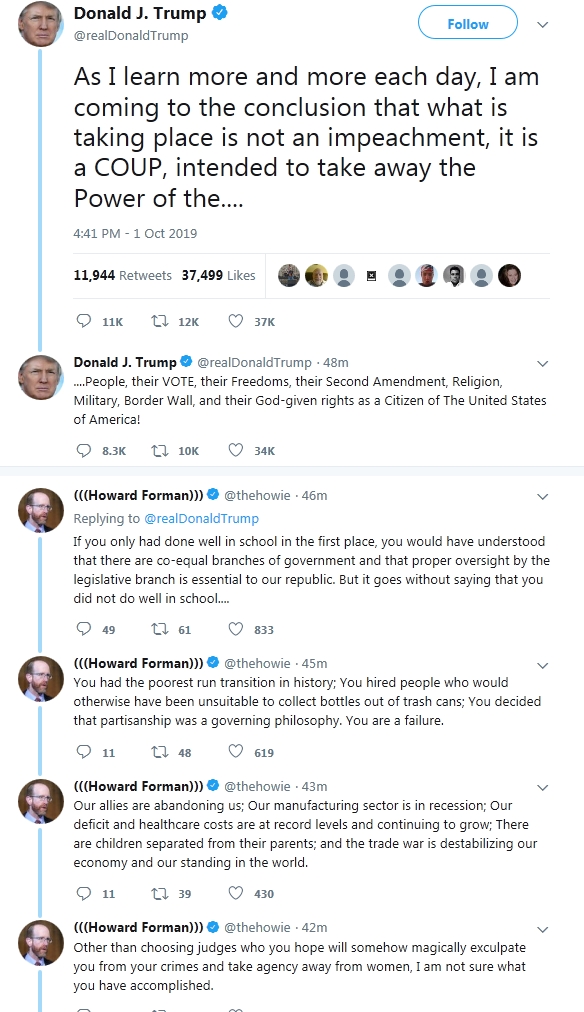The width and height of the screenshot is (584, 1012).
Task: View the 11,944 Retweets list
Action: point(123,276)
